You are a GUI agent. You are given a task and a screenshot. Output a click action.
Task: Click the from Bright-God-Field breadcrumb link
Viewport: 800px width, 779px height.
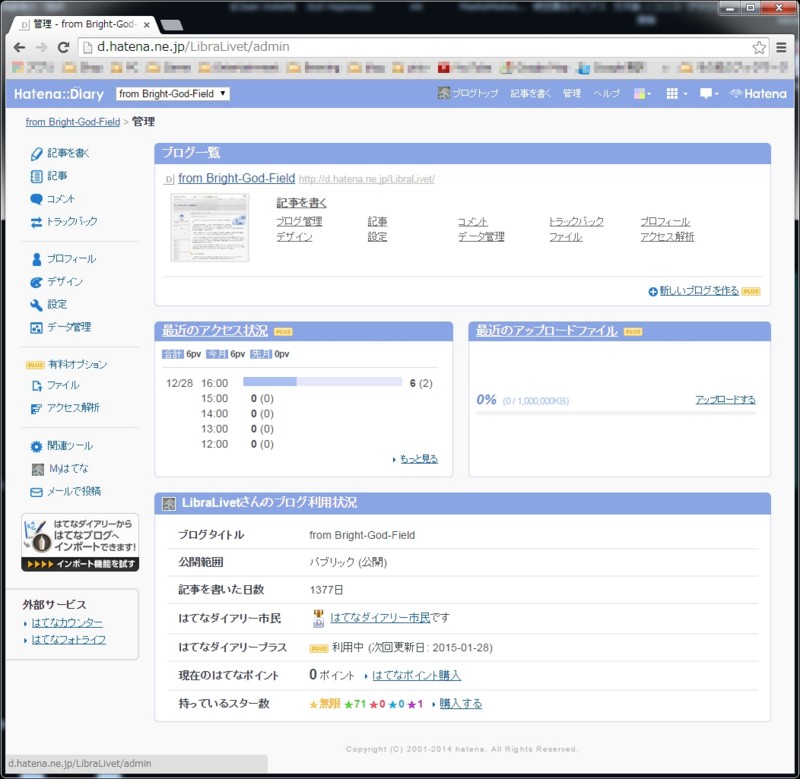(x=73, y=122)
